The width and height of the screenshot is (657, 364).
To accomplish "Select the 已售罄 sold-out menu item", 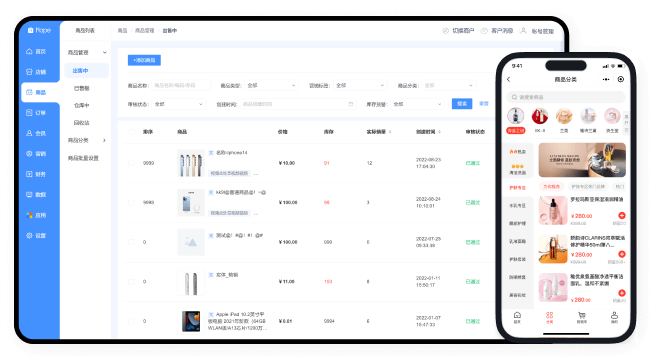I will [x=82, y=88].
